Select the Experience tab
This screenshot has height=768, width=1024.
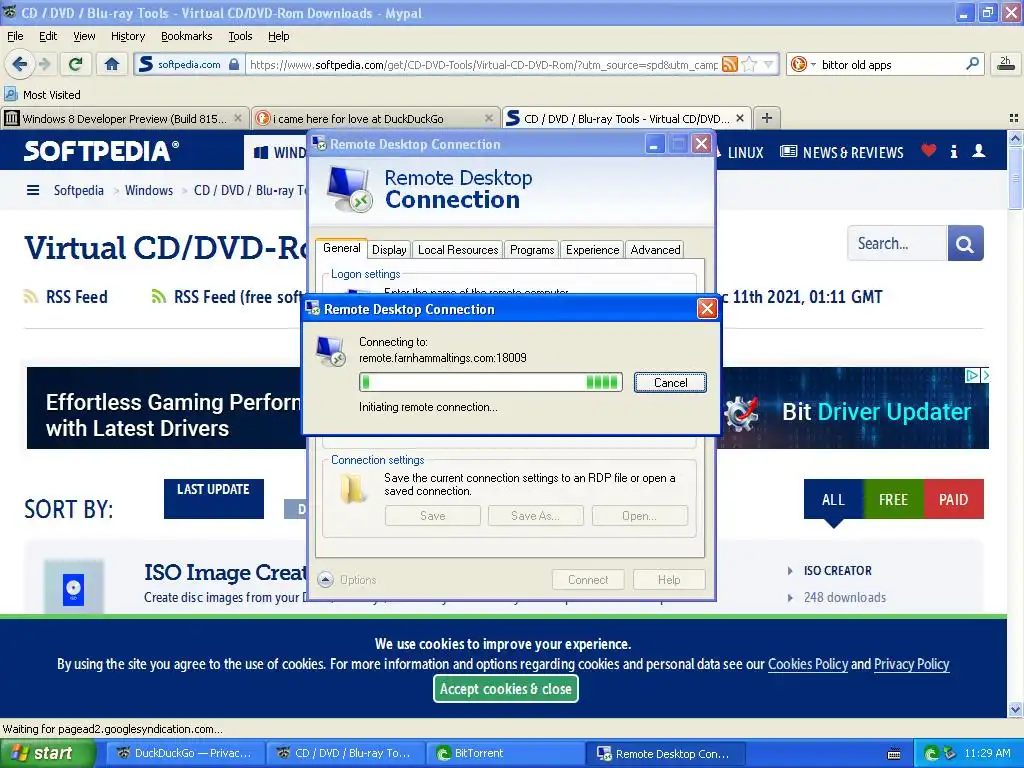(592, 249)
